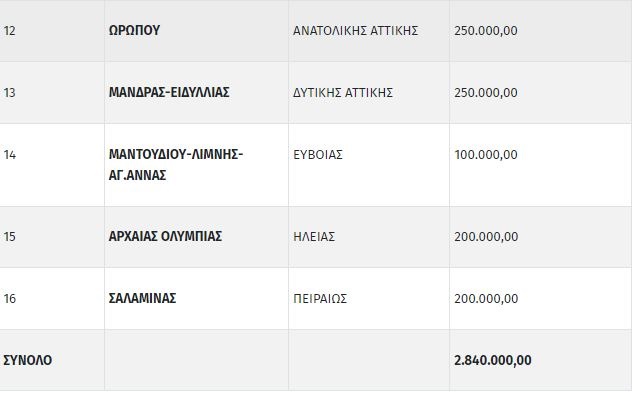The height and width of the screenshot is (397, 633).
Task: Click the row number 15
Action: (9, 237)
